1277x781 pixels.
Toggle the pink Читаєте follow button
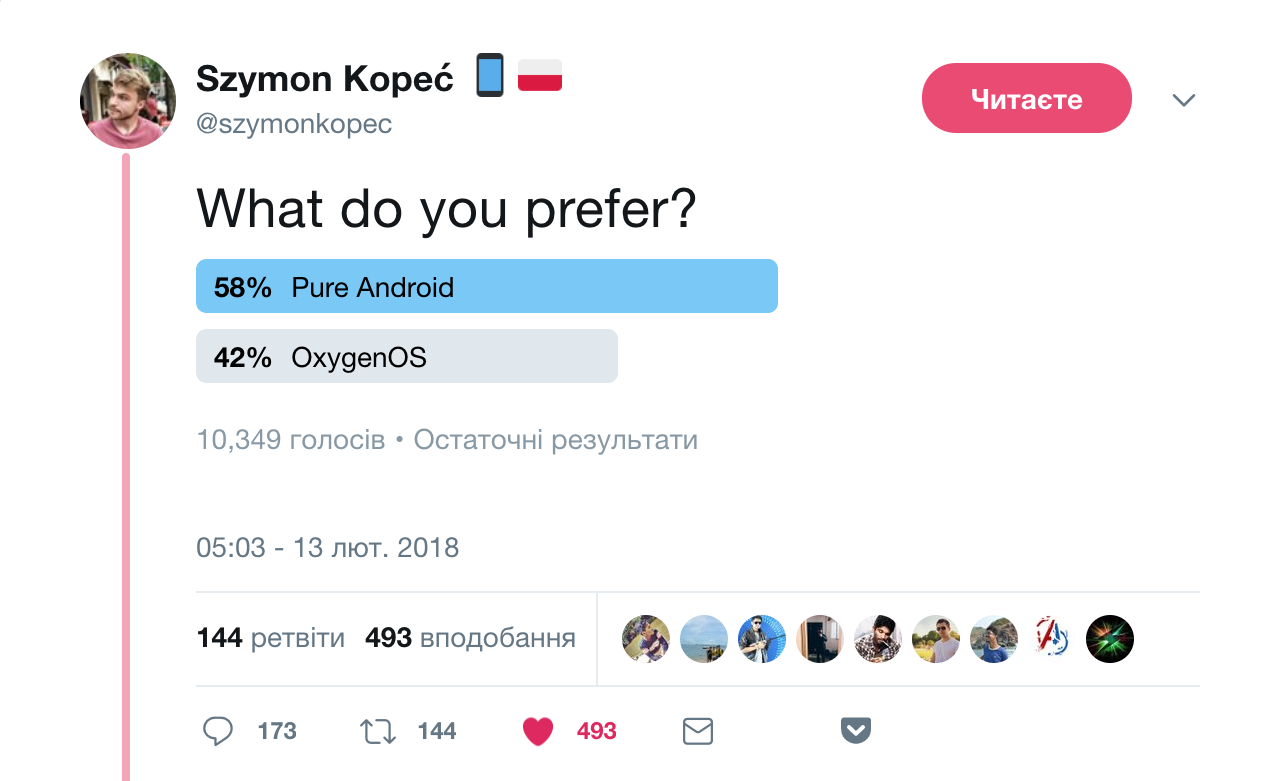point(1026,98)
